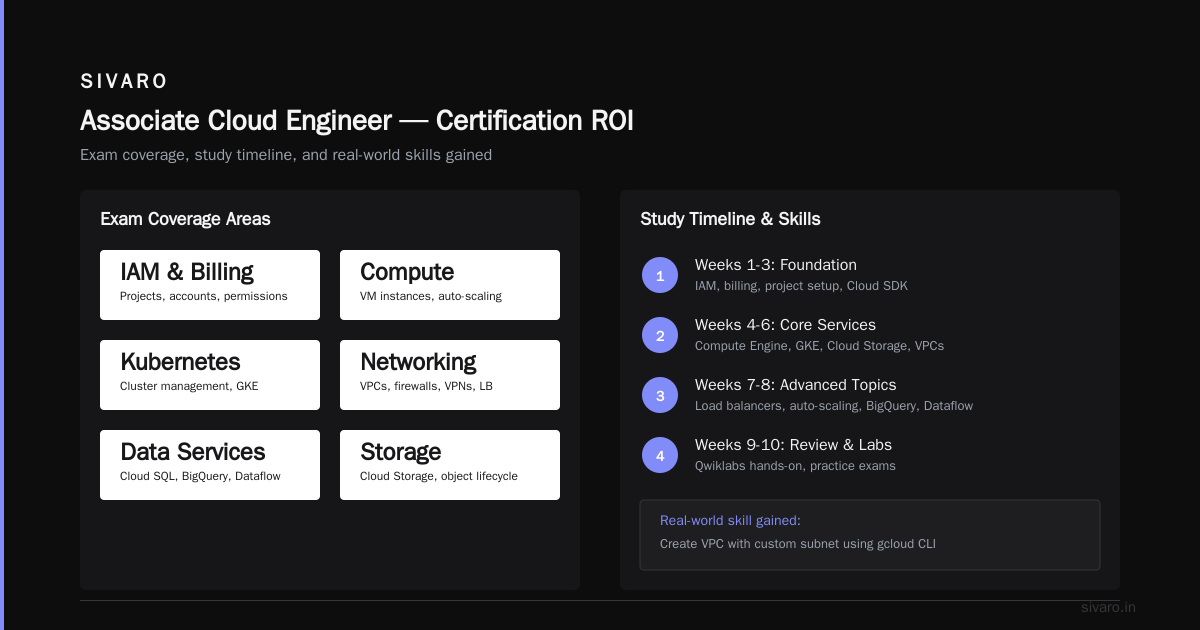Click the Data Services coverage card
The height and width of the screenshot is (630, 1200).
pos(210,465)
